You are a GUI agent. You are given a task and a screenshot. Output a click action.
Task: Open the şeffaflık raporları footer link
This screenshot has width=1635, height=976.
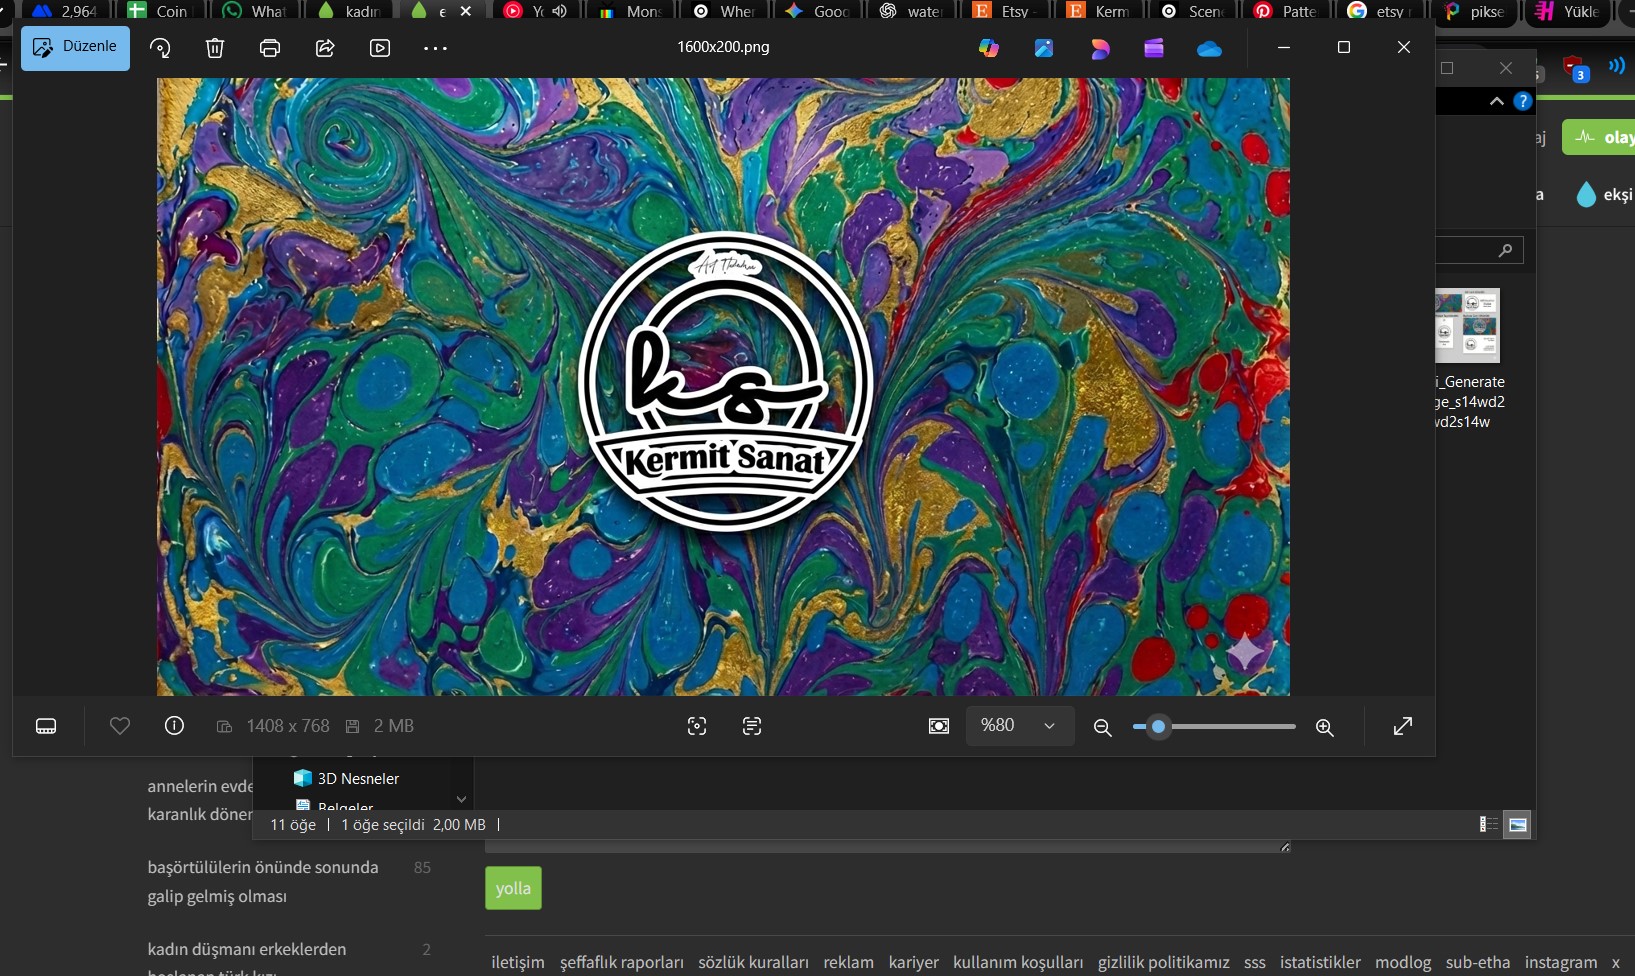click(622, 962)
